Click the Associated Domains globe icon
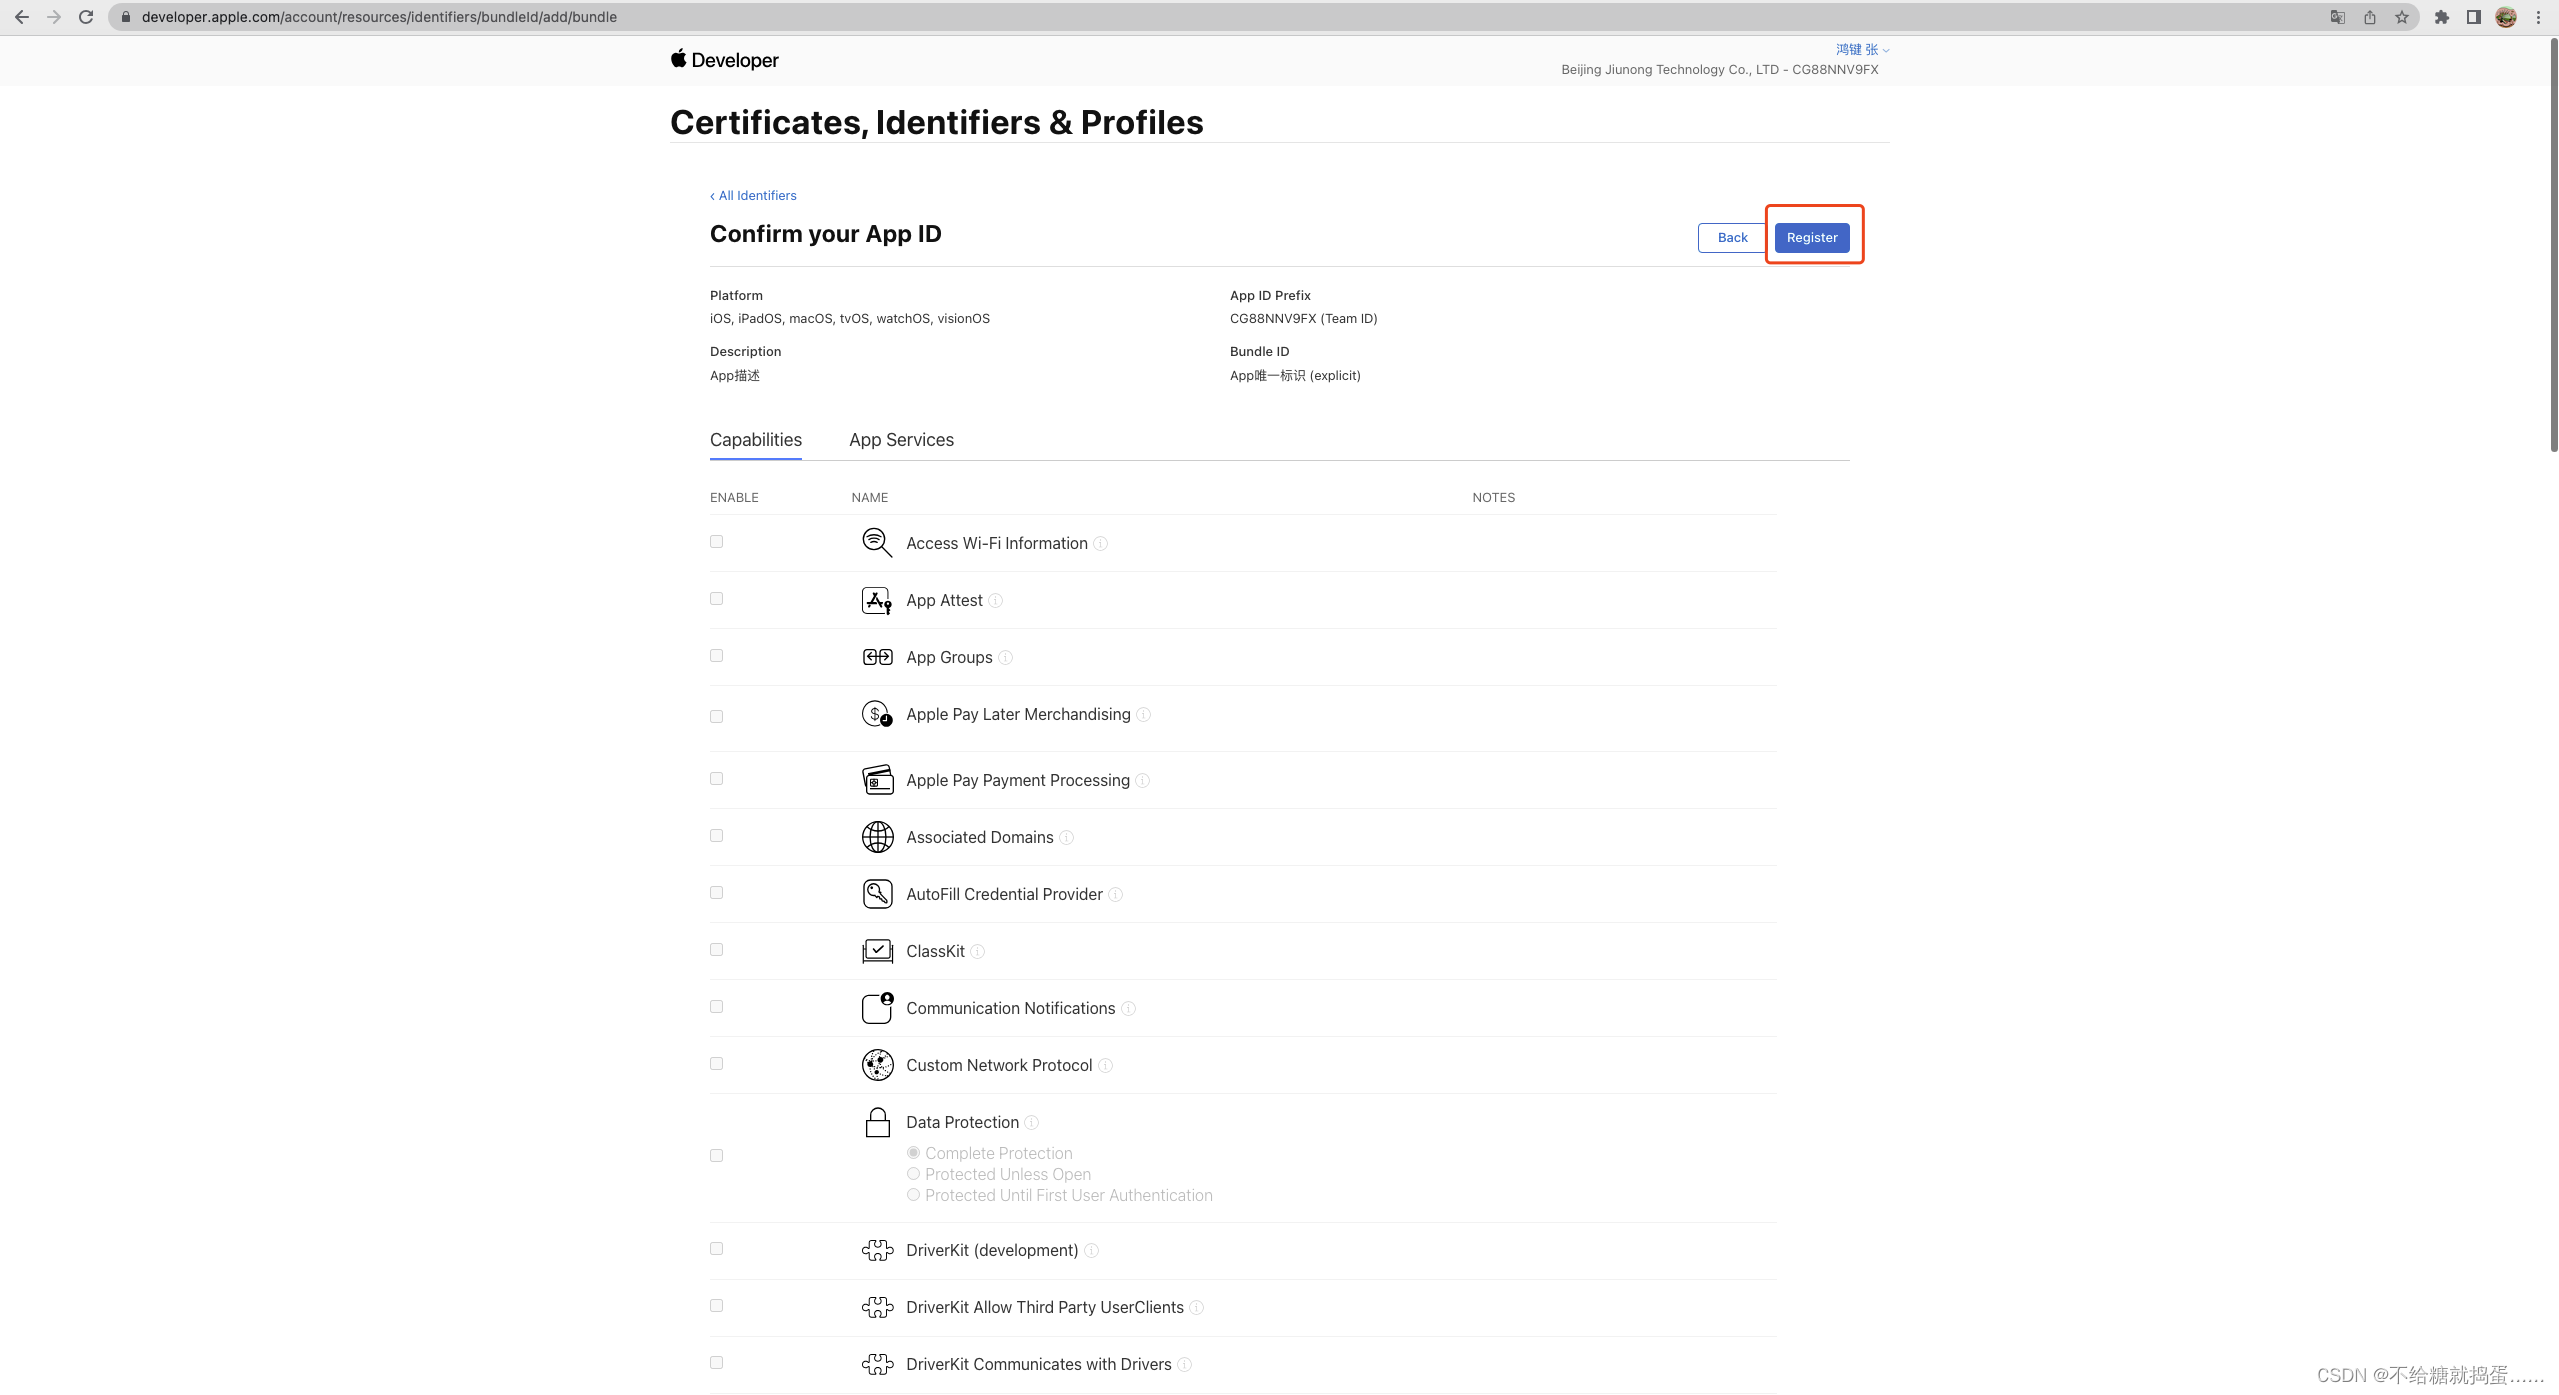 (x=876, y=837)
